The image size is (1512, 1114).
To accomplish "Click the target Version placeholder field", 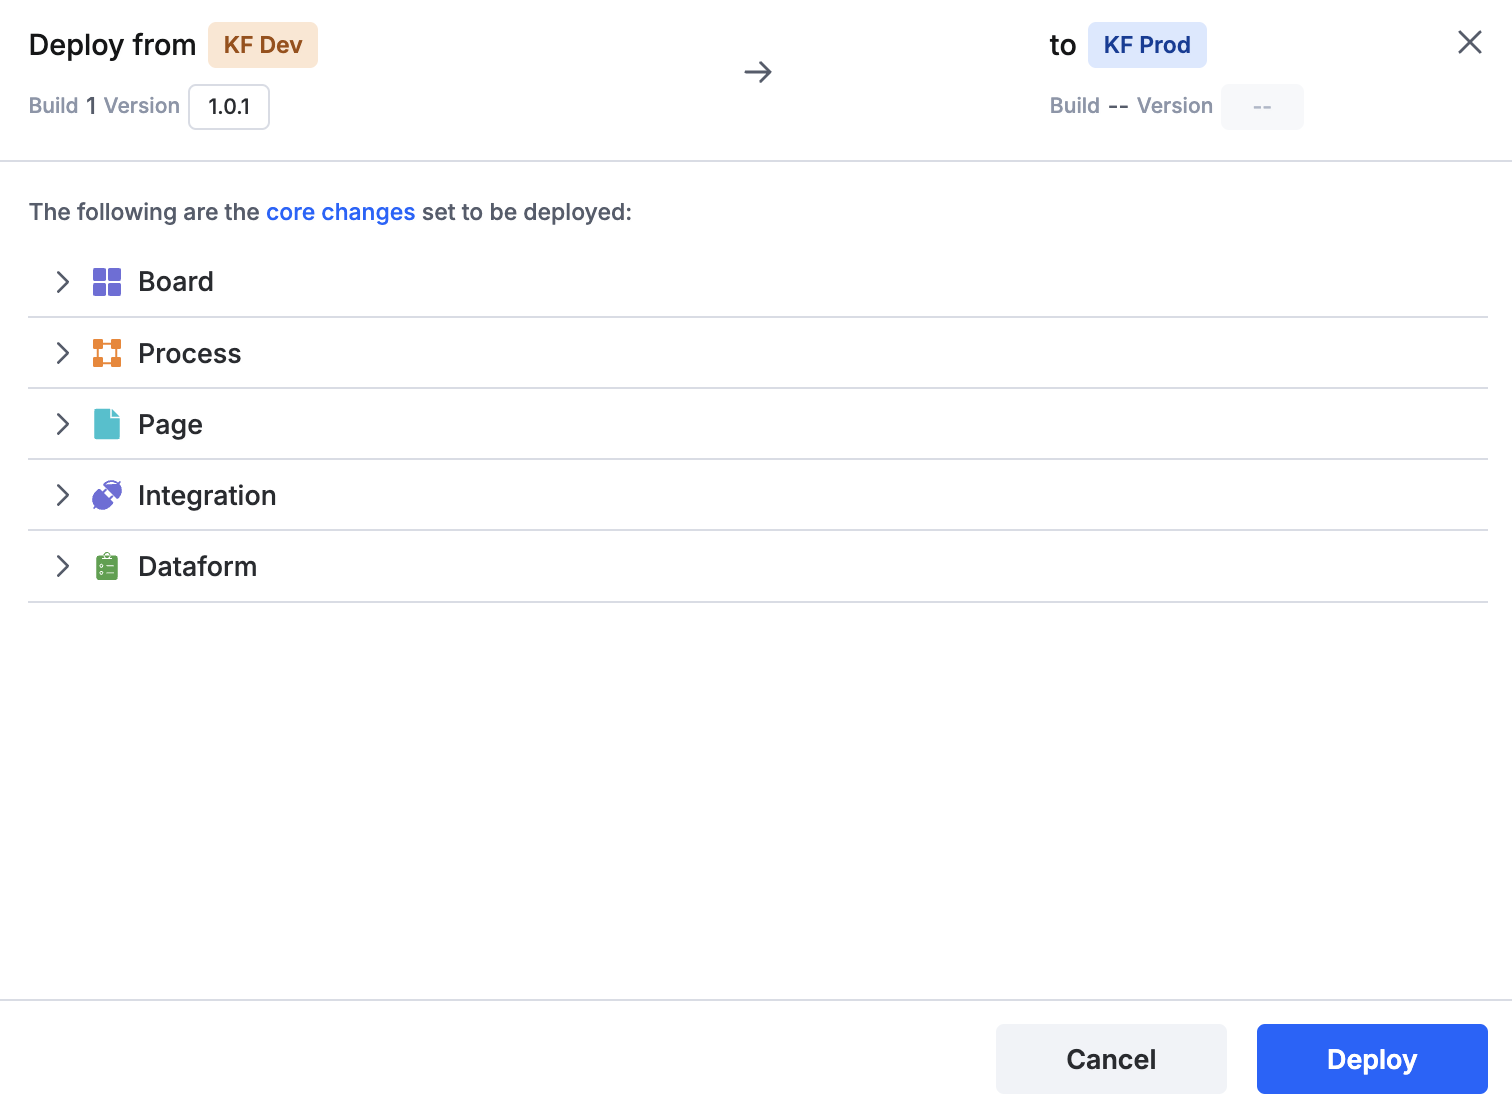I will (x=1262, y=107).
